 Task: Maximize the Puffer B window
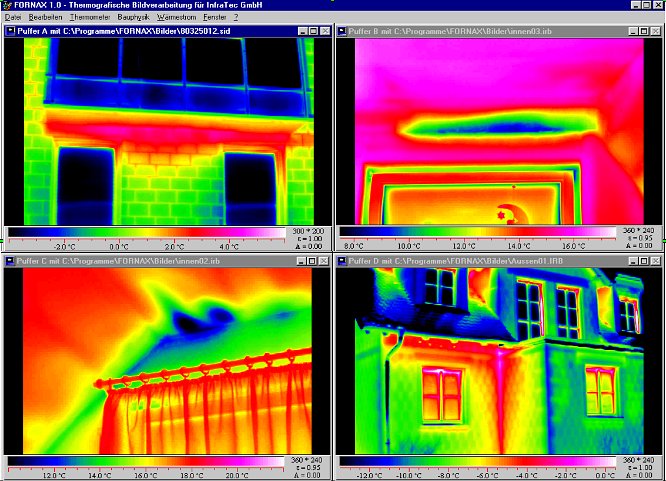click(x=644, y=31)
